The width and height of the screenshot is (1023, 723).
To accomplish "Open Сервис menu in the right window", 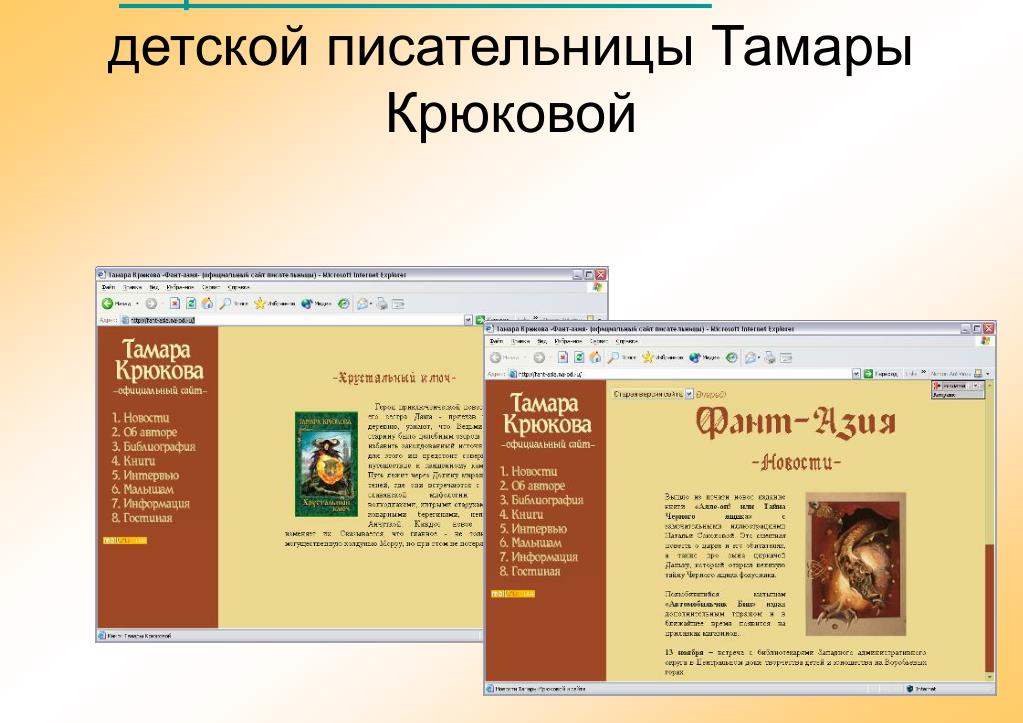I will coord(599,341).
